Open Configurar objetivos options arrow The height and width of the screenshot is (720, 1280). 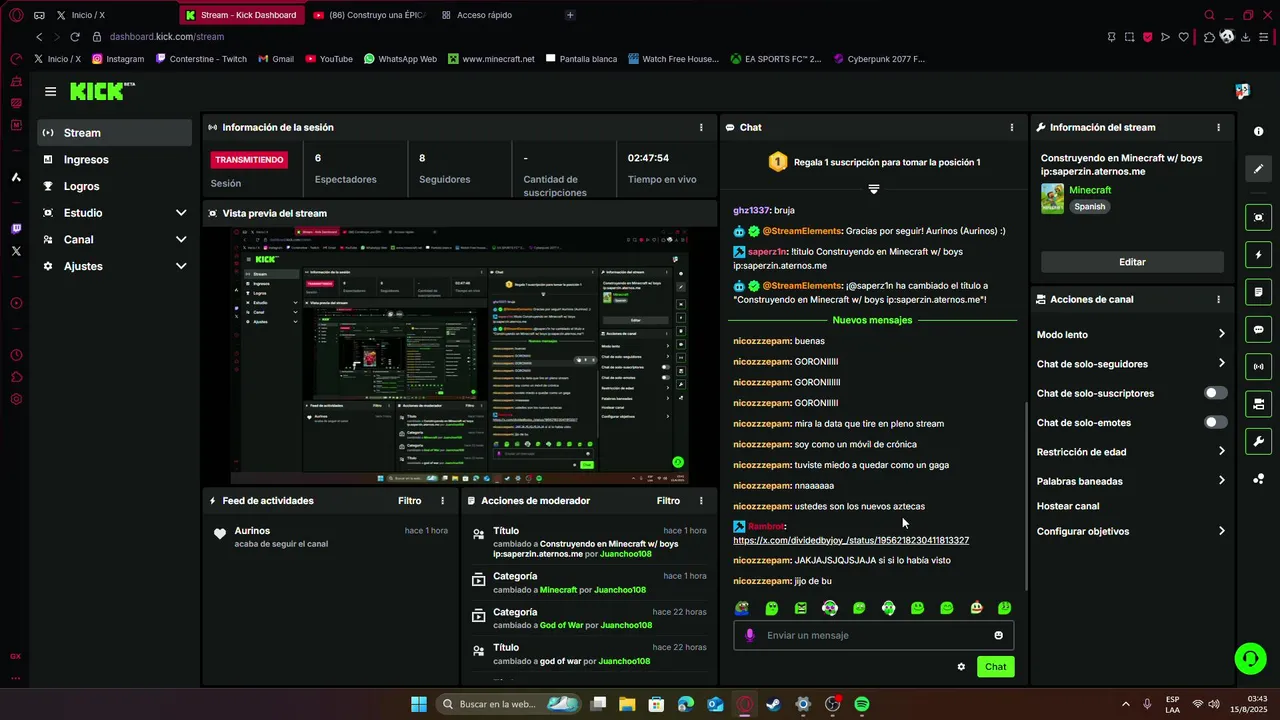click(1221, 531)
